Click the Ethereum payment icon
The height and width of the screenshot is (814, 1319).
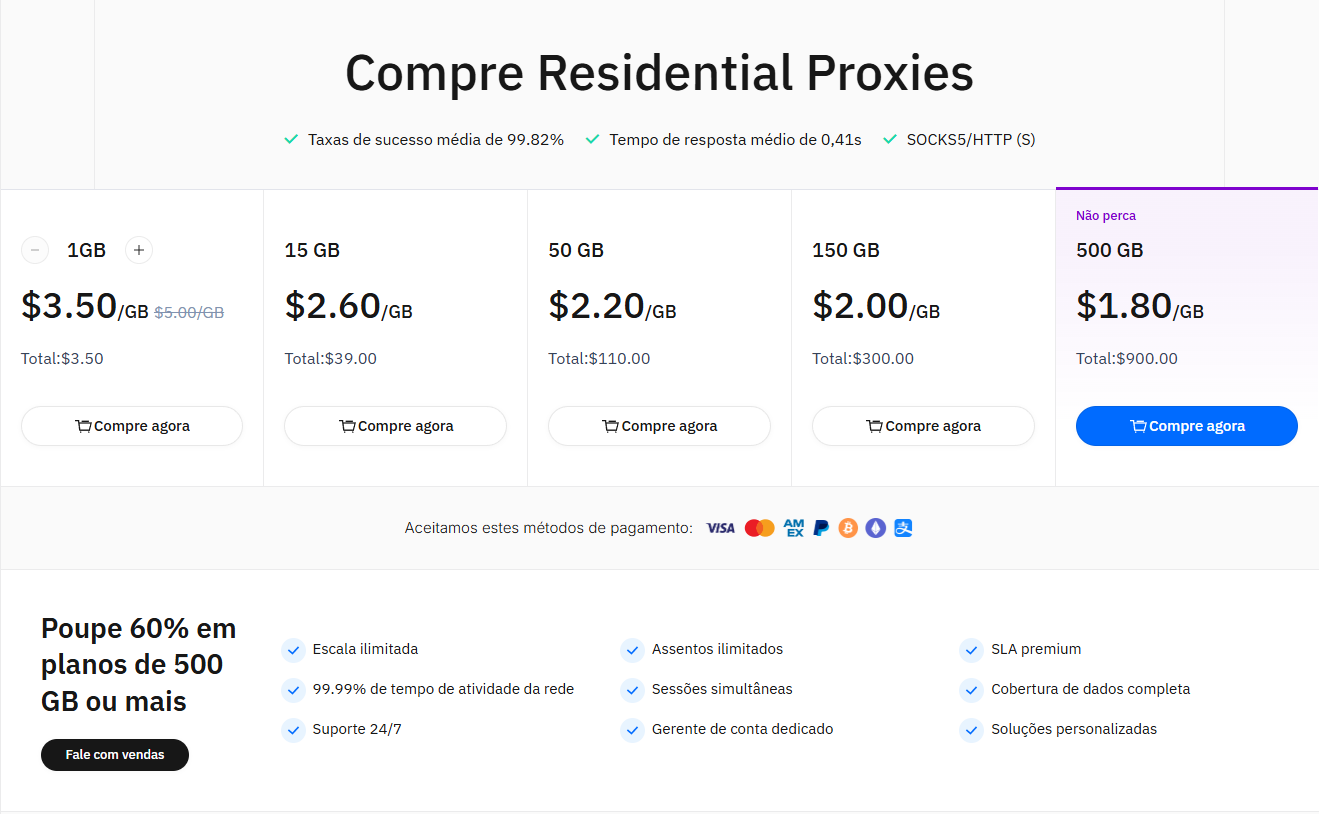pos(876,528)
